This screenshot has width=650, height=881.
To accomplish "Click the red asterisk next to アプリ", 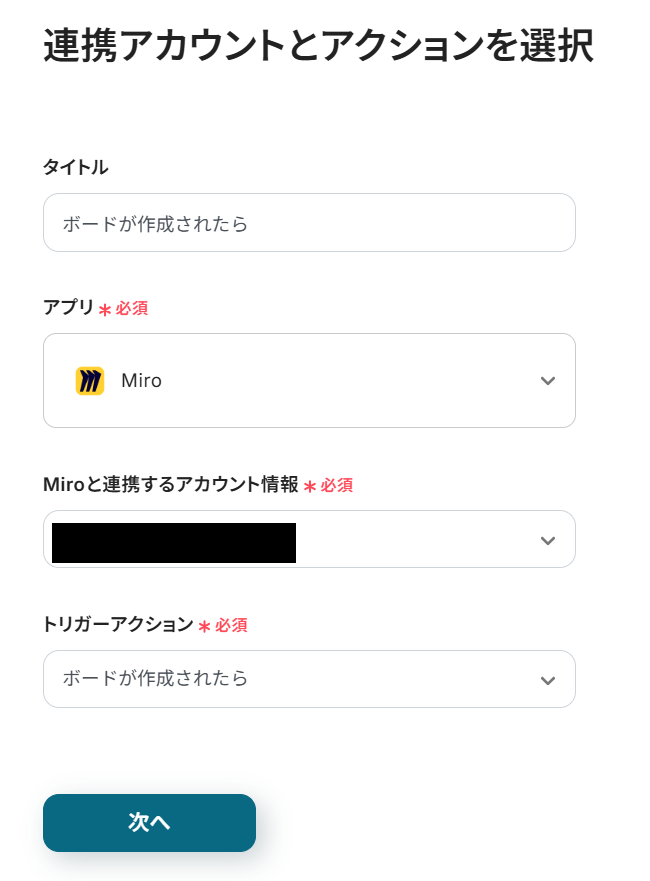I will pos(104,310).
